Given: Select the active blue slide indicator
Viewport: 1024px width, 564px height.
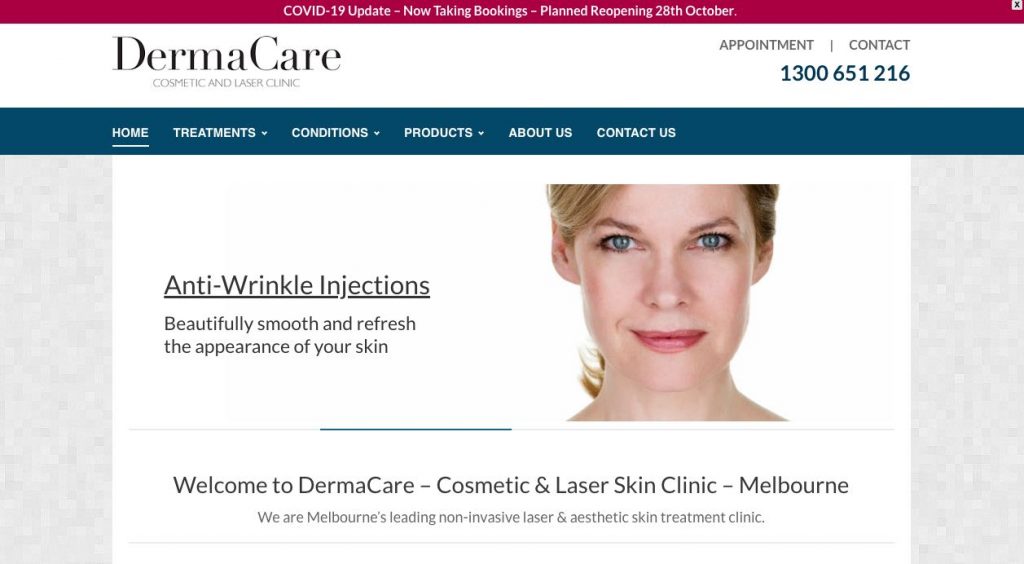Looking at the screenshot, I should click(x=415, y=430).
